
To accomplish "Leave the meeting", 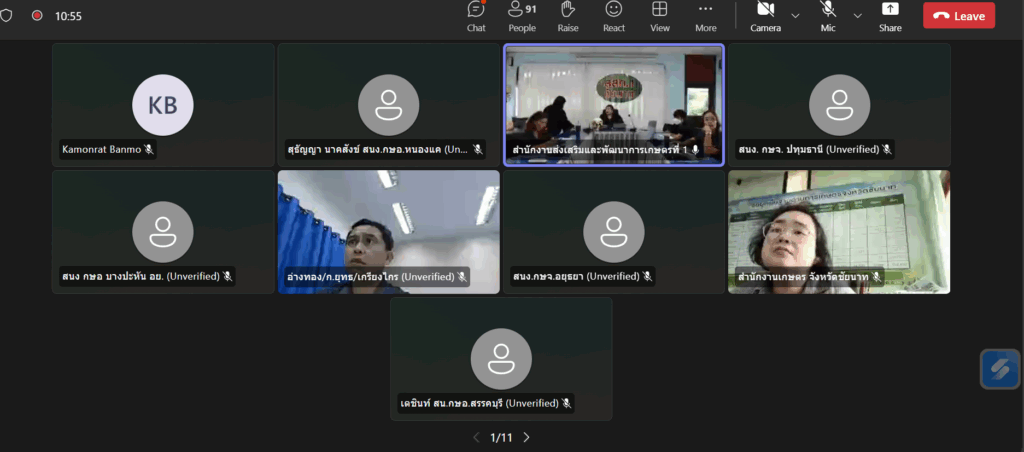I will pyautogui.click(x=958, y=15).
